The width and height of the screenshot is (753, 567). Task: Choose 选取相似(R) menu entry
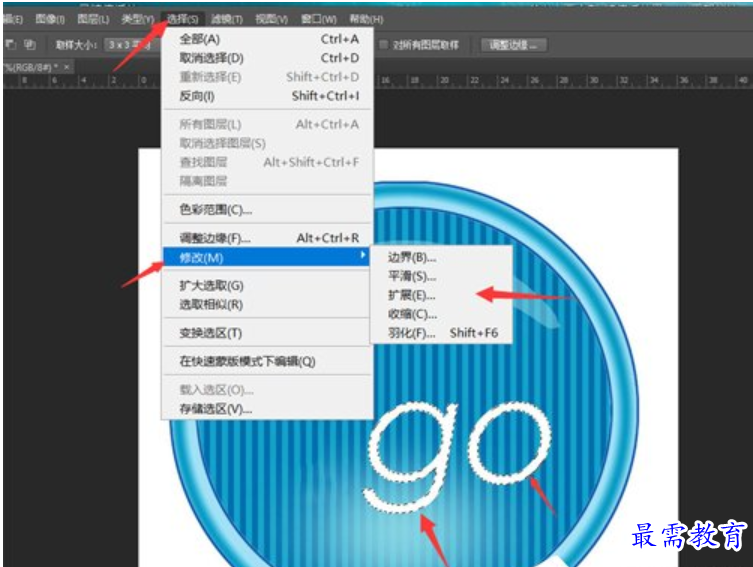click(x=268, y=304)
